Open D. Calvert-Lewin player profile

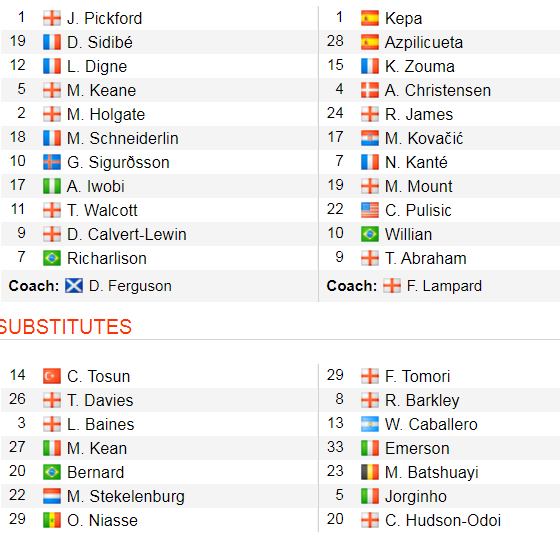(127, 234)
